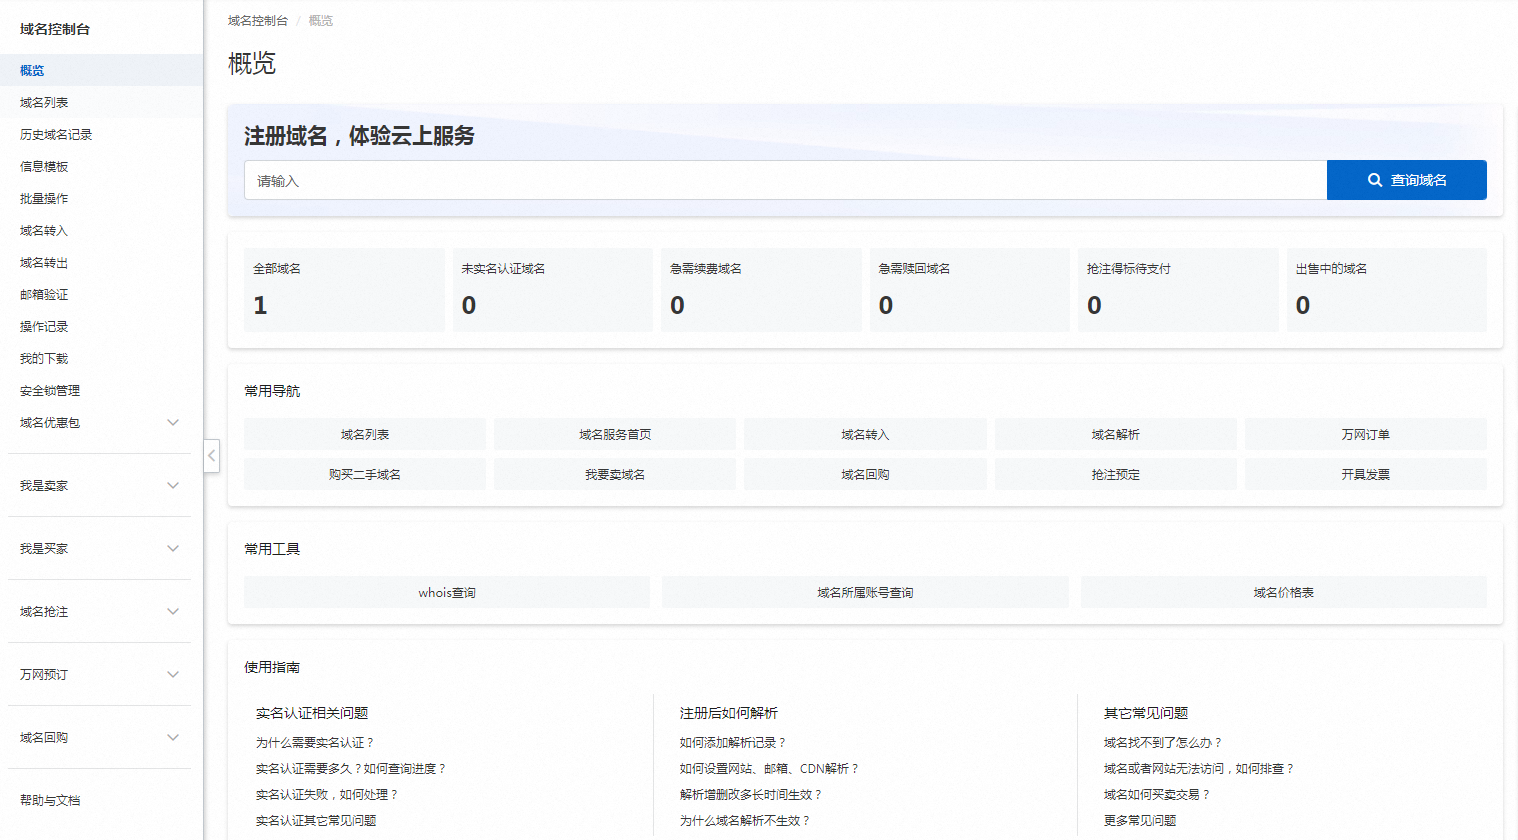
Task: Open the whois查询 tool
Action: click(447, 592)
